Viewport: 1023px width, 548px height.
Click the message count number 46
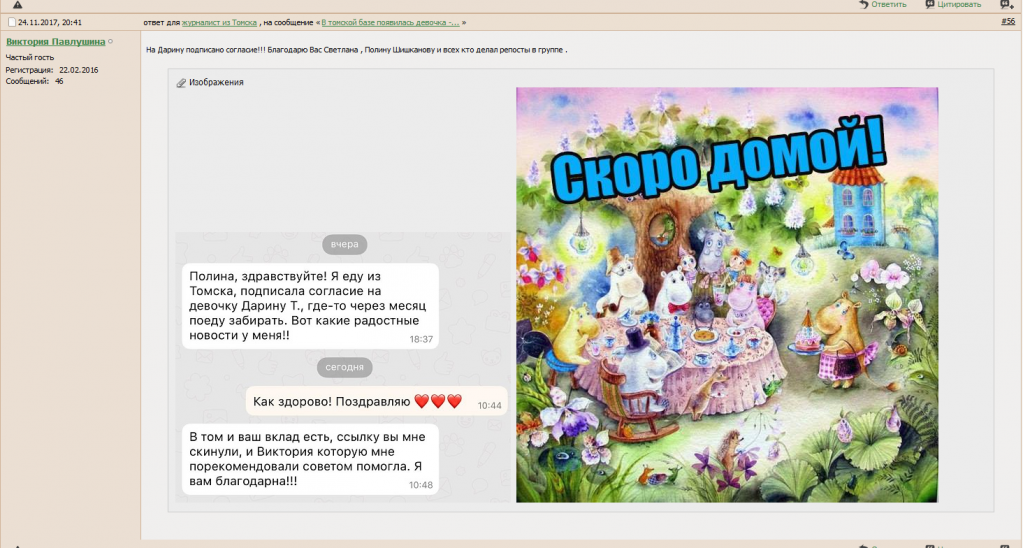[x=59, y=81]
